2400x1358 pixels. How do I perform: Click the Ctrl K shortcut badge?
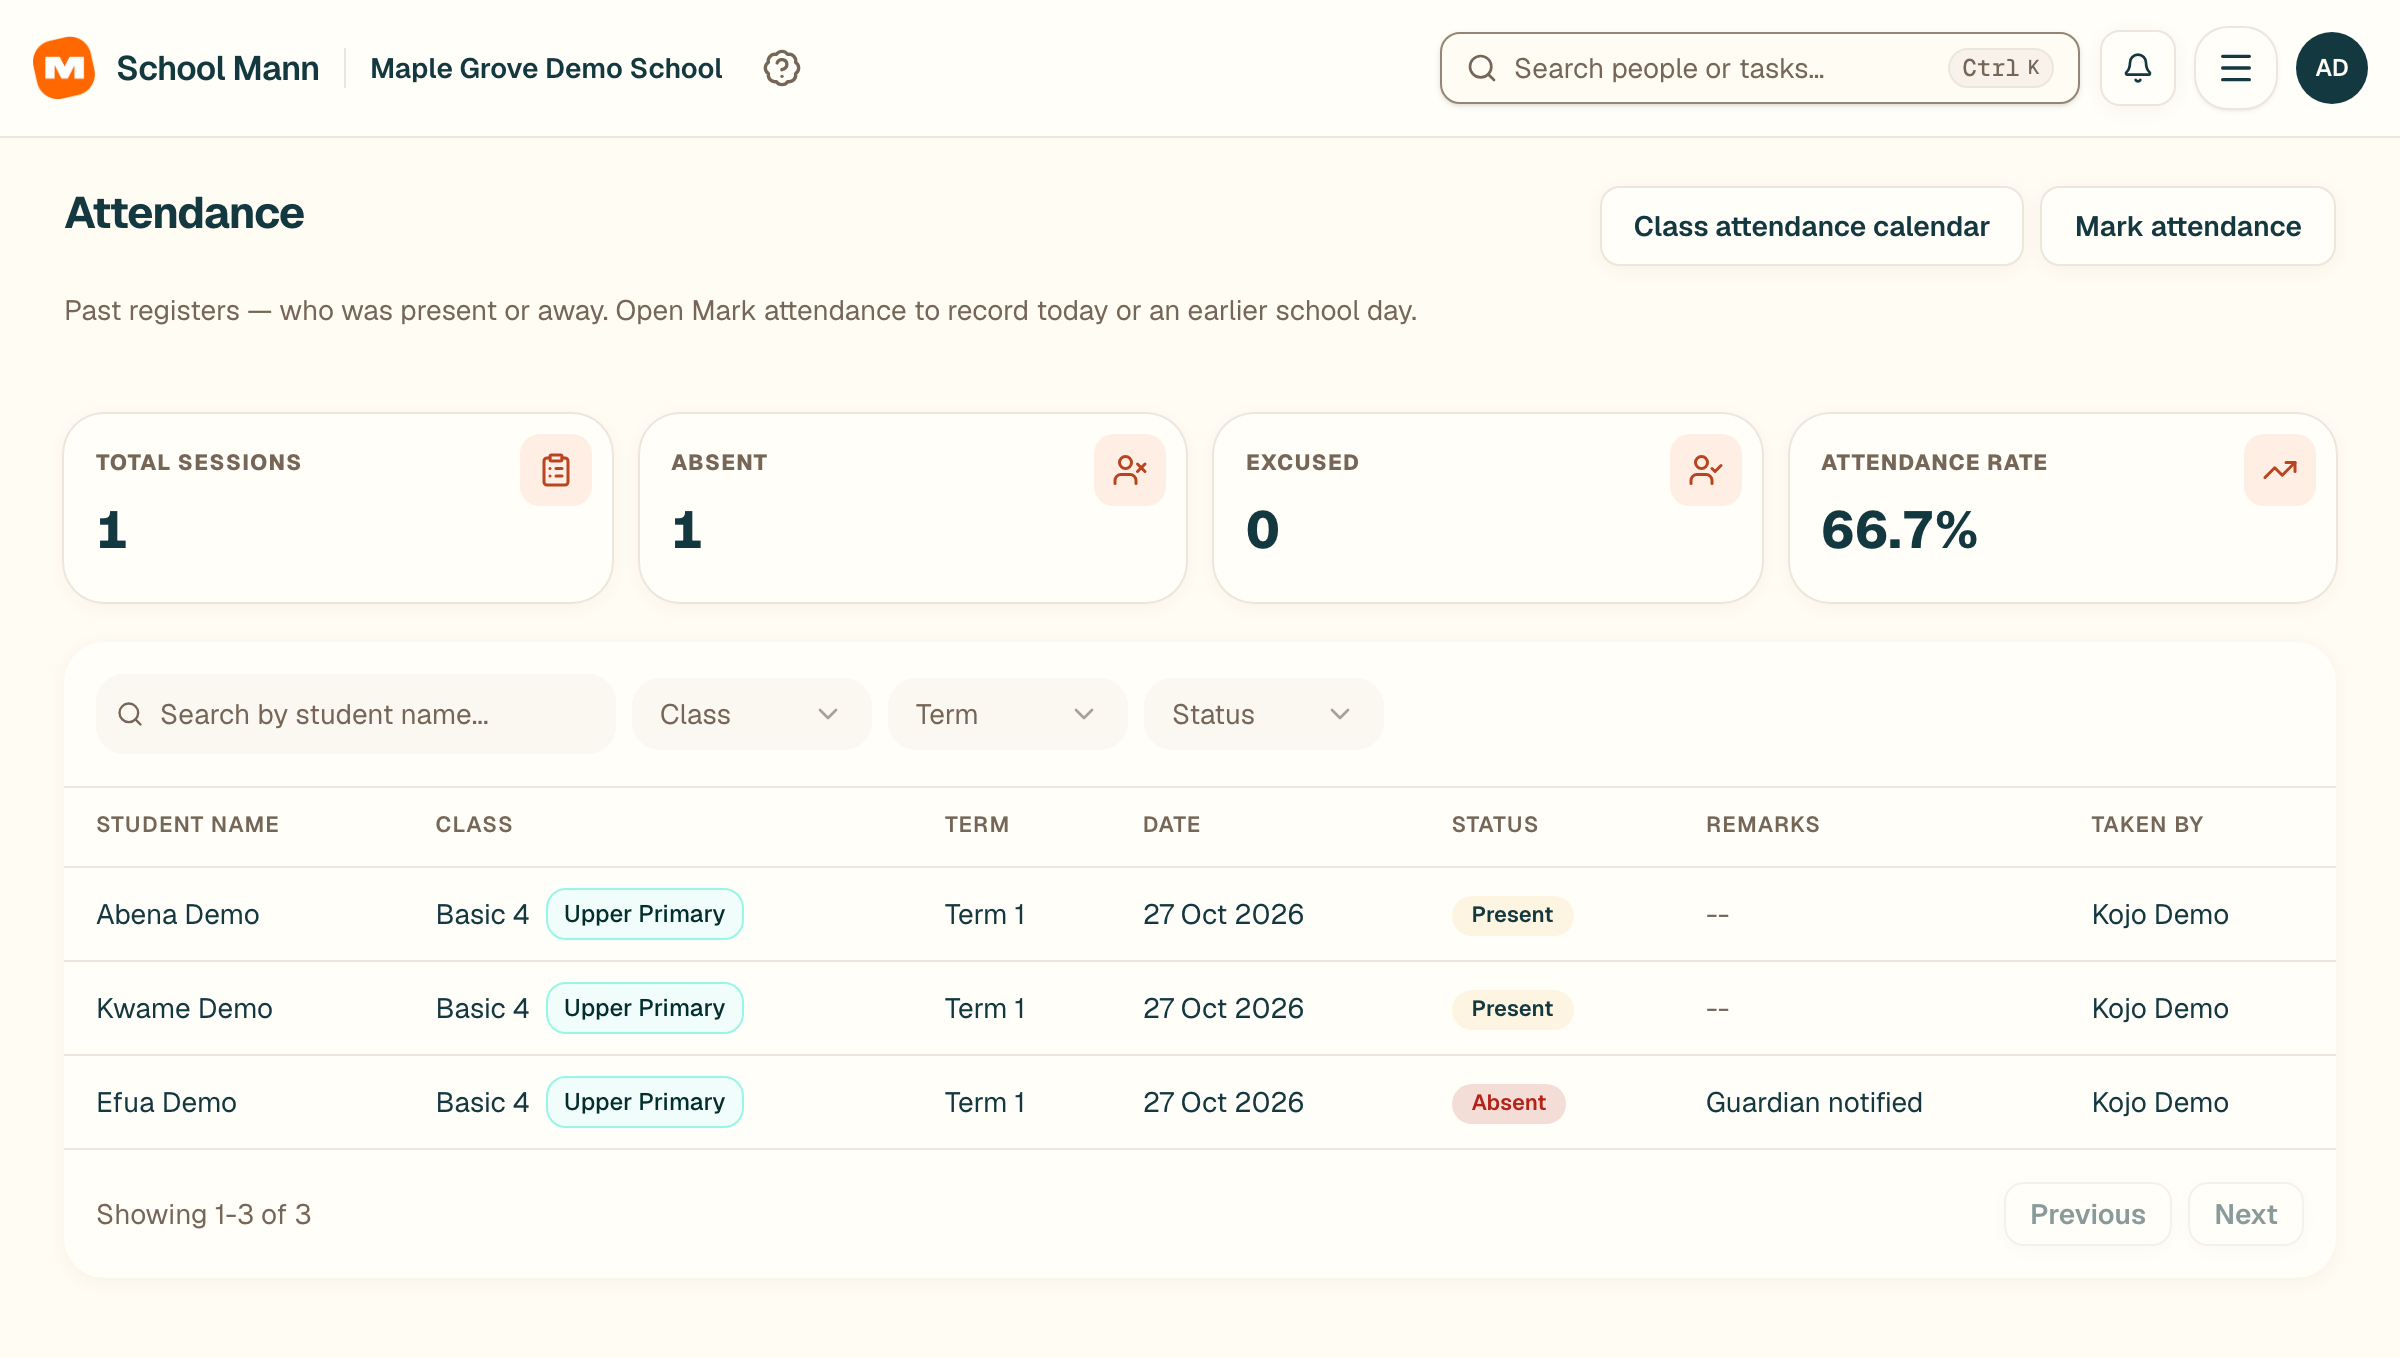2000,68
